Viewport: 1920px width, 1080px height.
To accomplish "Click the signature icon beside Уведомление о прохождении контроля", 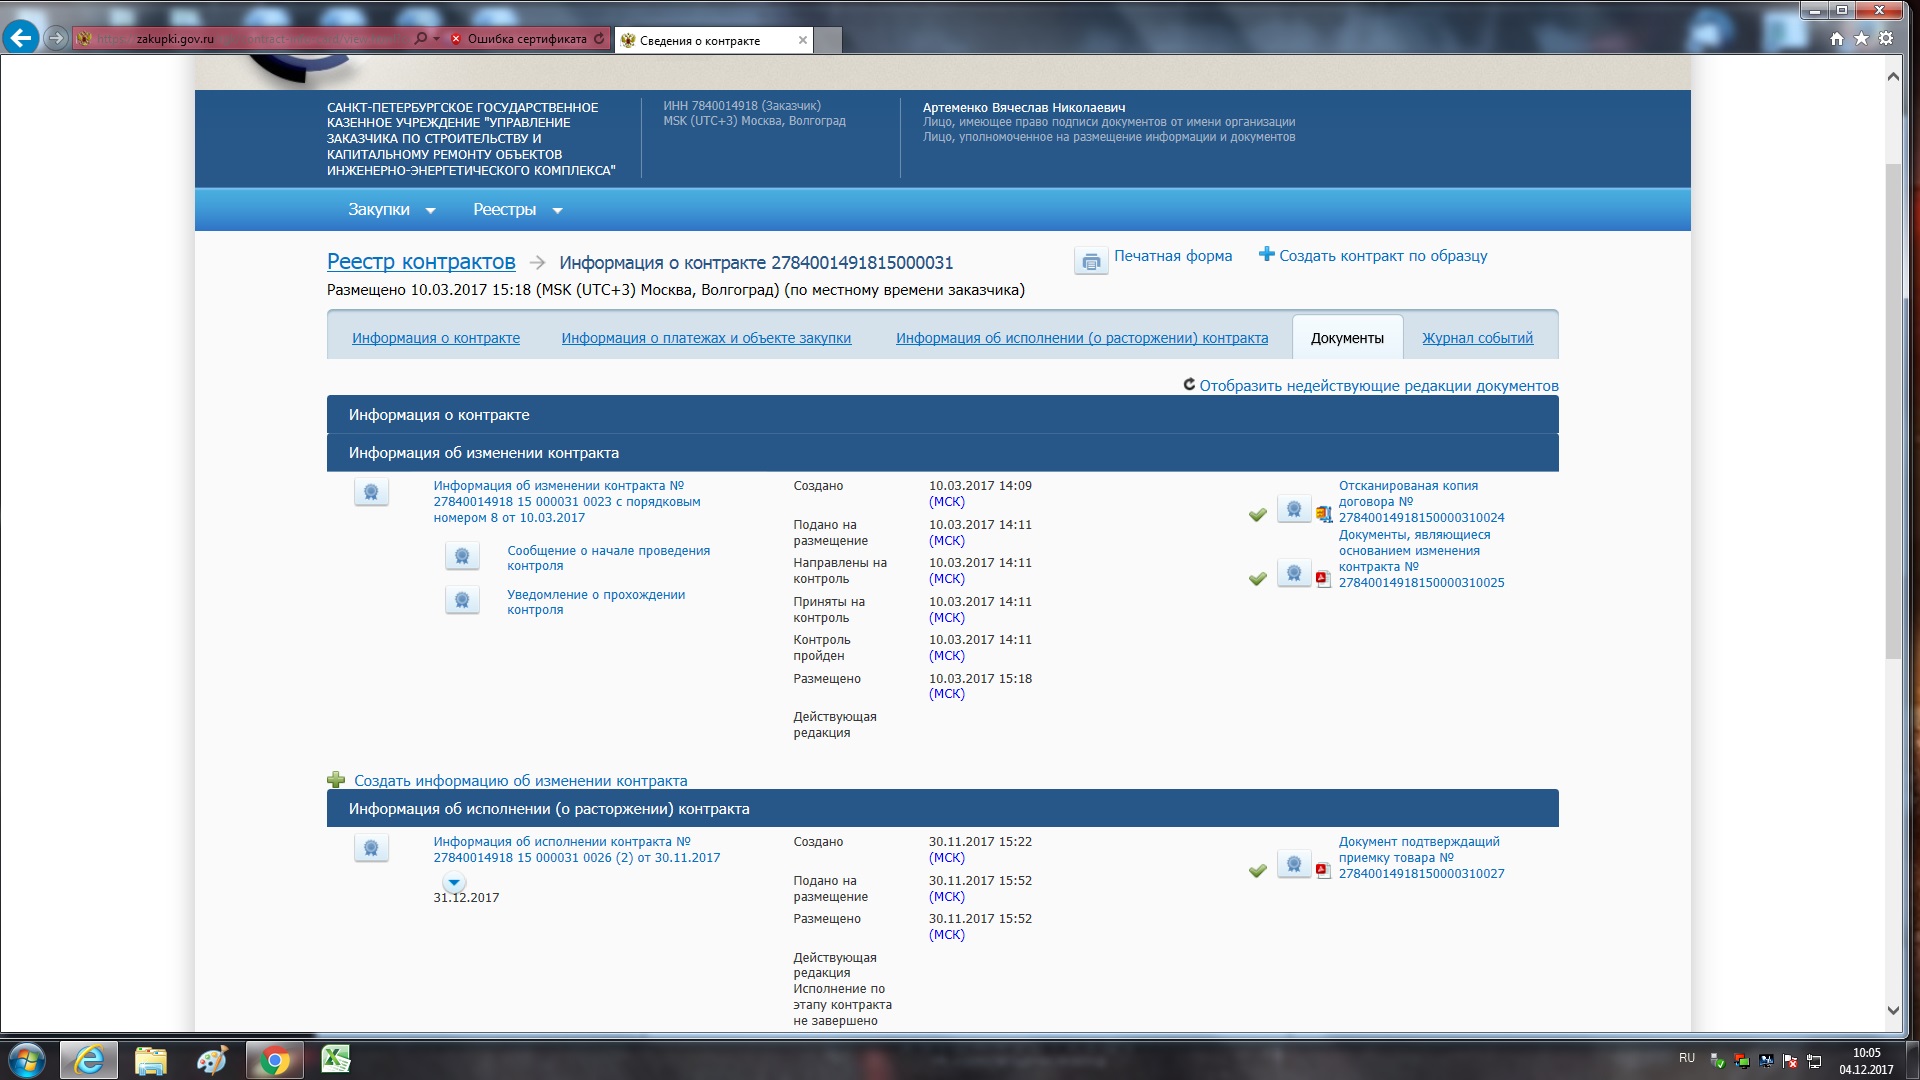I will [462, 600].
